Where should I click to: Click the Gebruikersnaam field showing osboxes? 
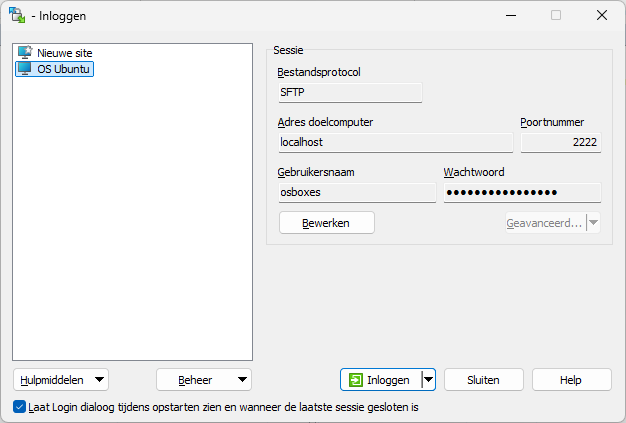[x=357, y=193]
